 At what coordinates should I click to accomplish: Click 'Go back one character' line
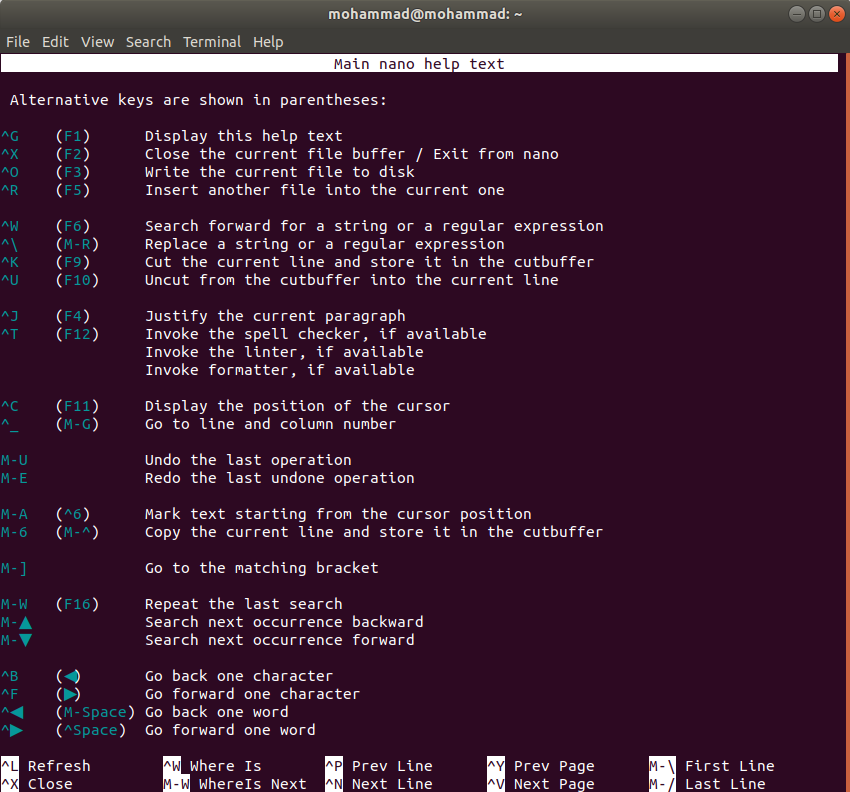(x=239, y=676)
